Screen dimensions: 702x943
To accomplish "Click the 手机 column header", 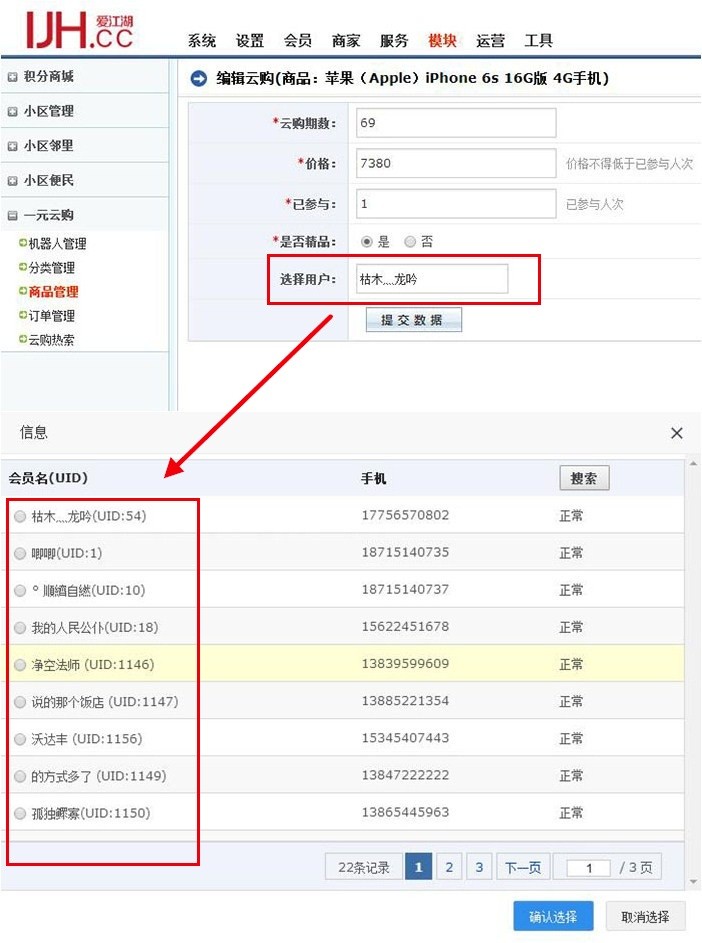I will click(374, 479).
